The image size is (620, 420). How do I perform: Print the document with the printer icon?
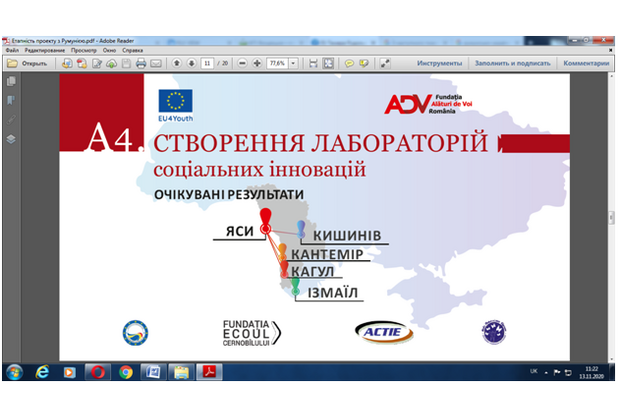click(x=141, y=63)
